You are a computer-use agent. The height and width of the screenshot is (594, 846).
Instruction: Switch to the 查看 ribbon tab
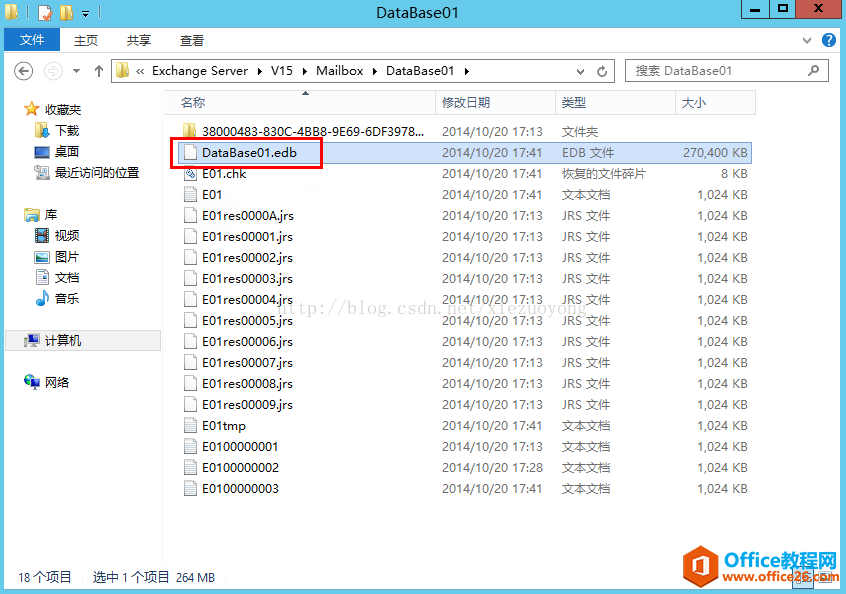pyautogui.click(x=192, y=40)
